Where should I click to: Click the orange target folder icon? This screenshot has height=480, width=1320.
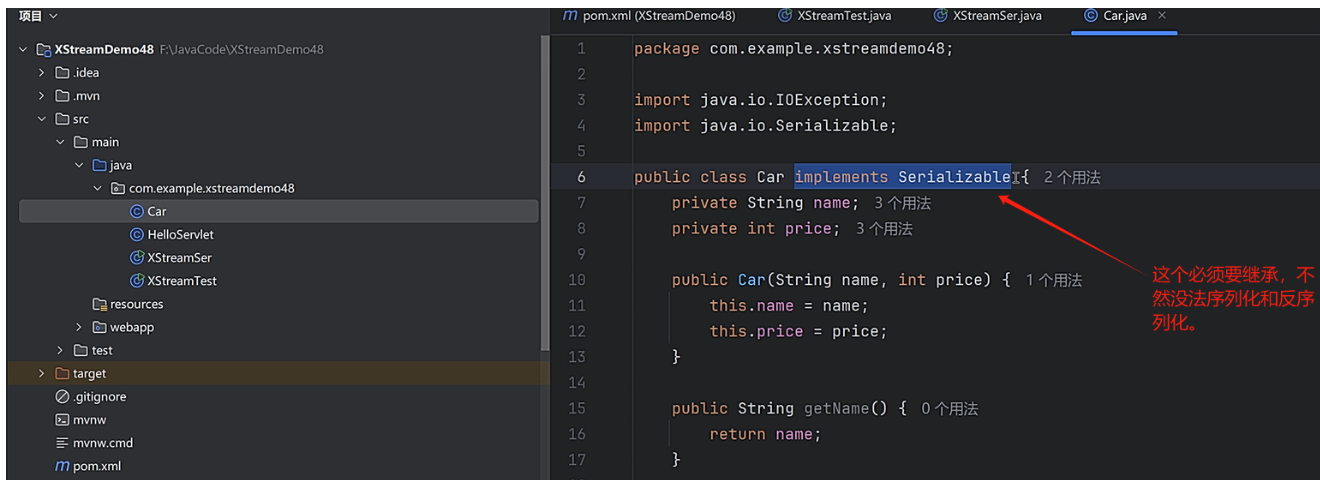pos(62,373)
